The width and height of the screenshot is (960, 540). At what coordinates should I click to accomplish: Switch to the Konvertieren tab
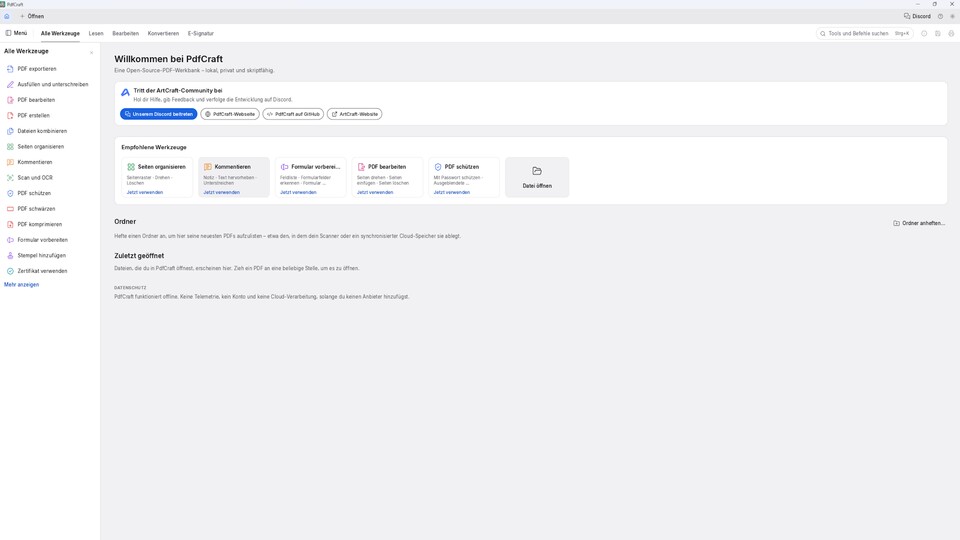coord(163,34)
